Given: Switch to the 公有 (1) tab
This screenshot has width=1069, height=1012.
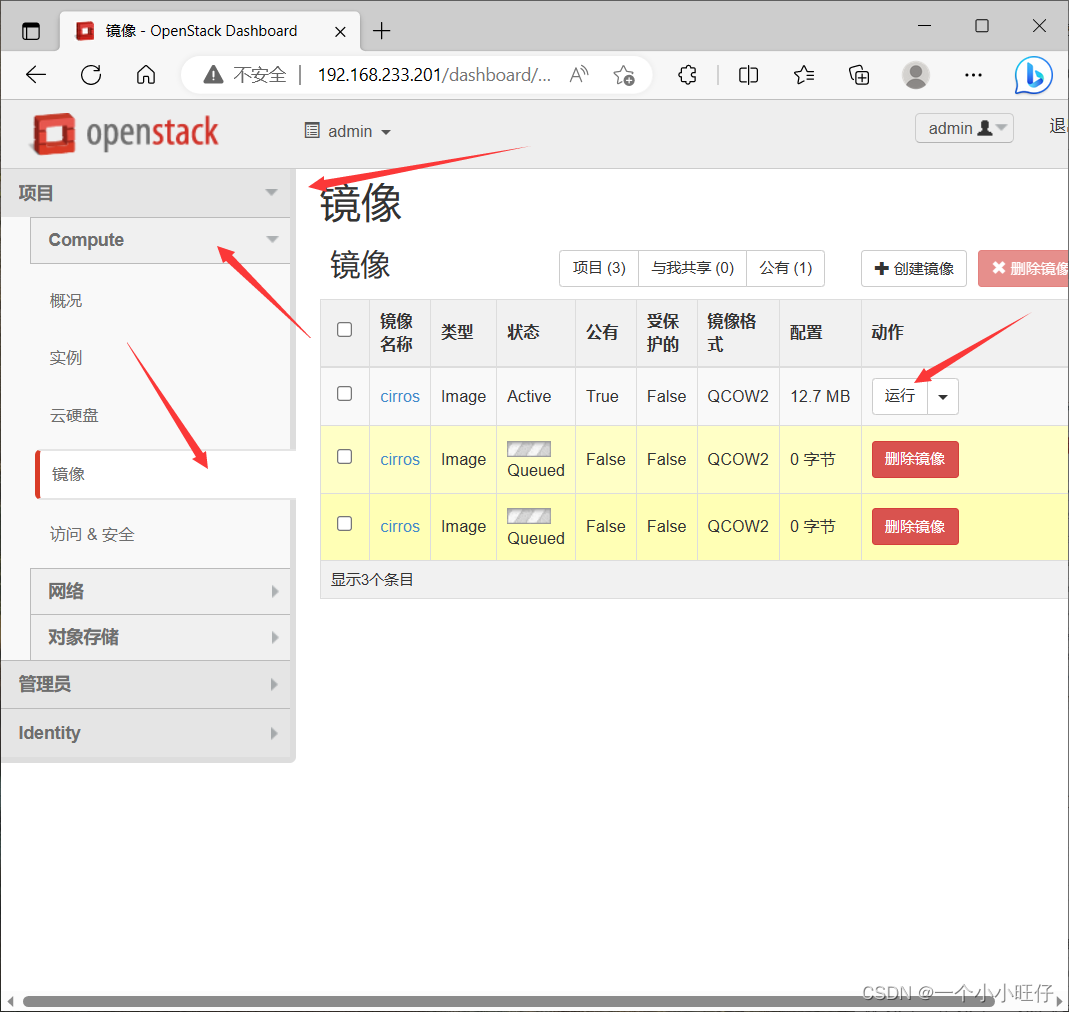Looking at the screenshot, I should tap(786, 268).
